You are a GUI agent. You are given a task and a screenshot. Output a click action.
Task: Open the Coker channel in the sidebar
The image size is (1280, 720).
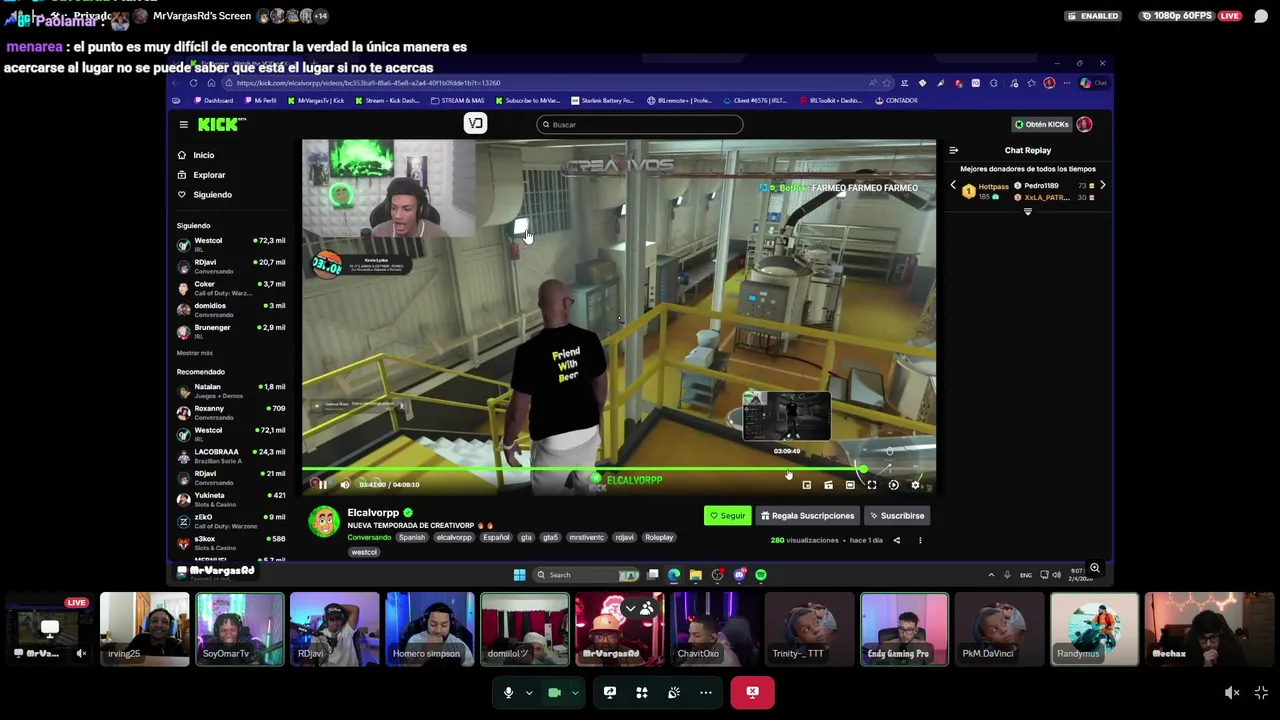232,288
